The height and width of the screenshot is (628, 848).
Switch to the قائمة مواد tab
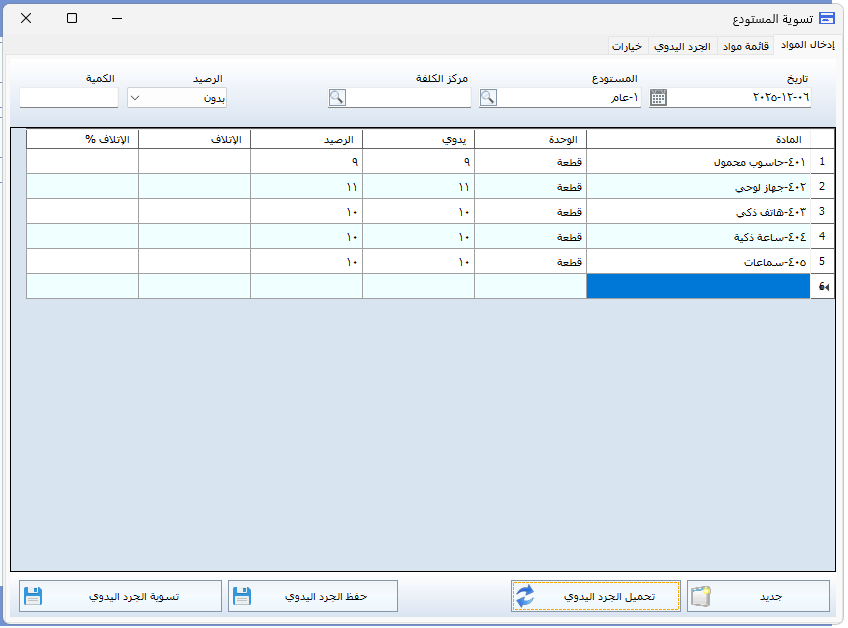coord(745,46)
